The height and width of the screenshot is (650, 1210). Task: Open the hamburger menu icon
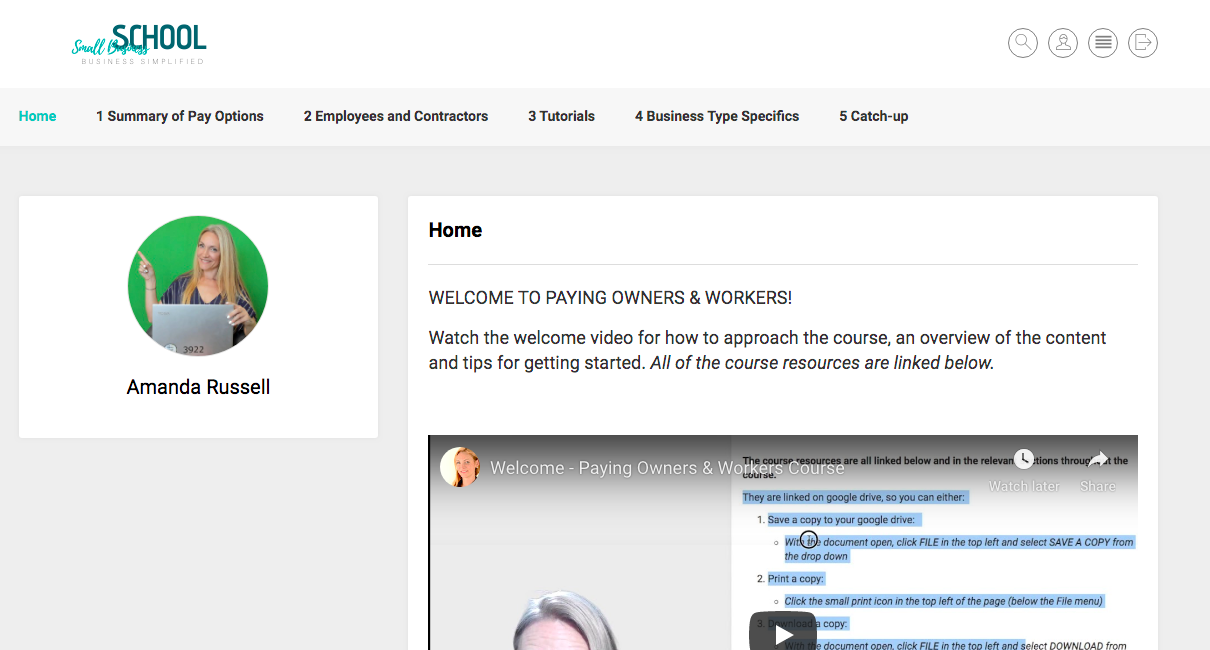click(x=1102, y=43)
